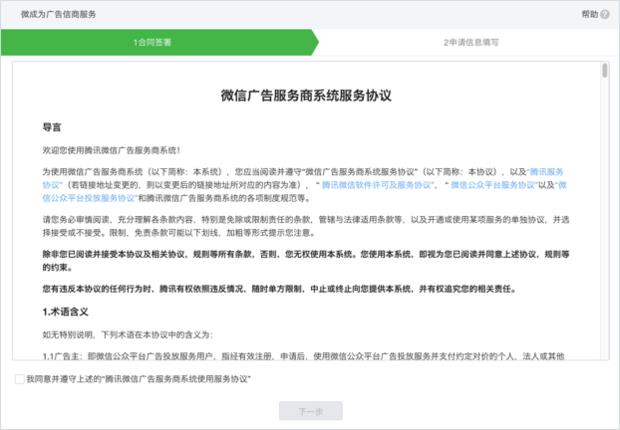
Task: Select the 2申请信息填写 step tab
Action: 471,42
